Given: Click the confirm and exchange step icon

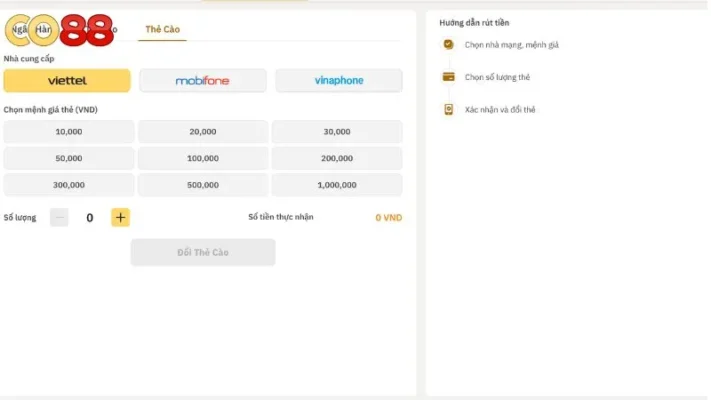Looking at the screenshot, I should coord(449,109).
